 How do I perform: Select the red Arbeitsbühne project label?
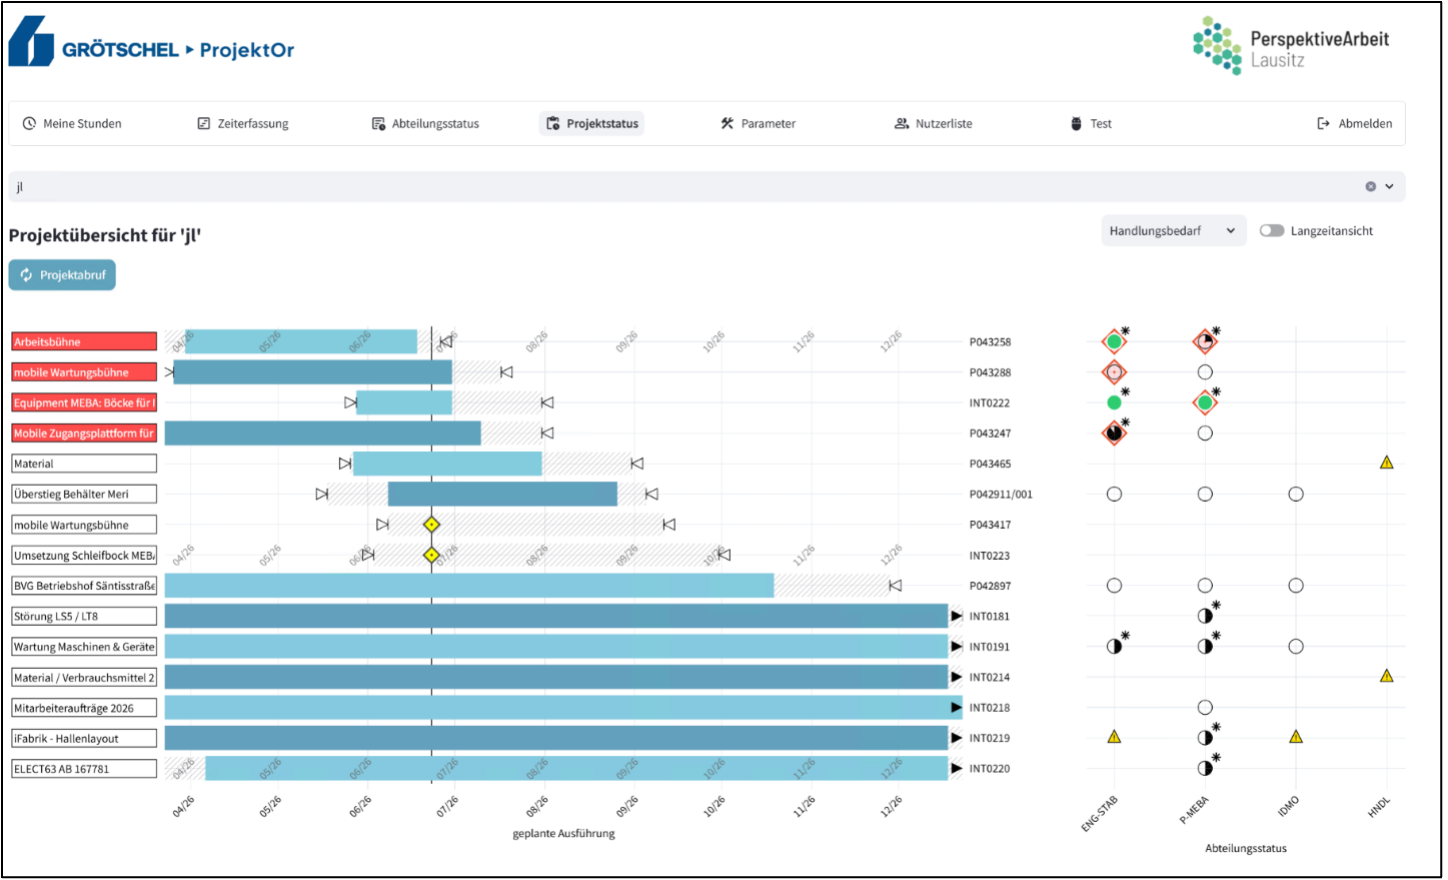pyautogui.click(x=85, y=342)
